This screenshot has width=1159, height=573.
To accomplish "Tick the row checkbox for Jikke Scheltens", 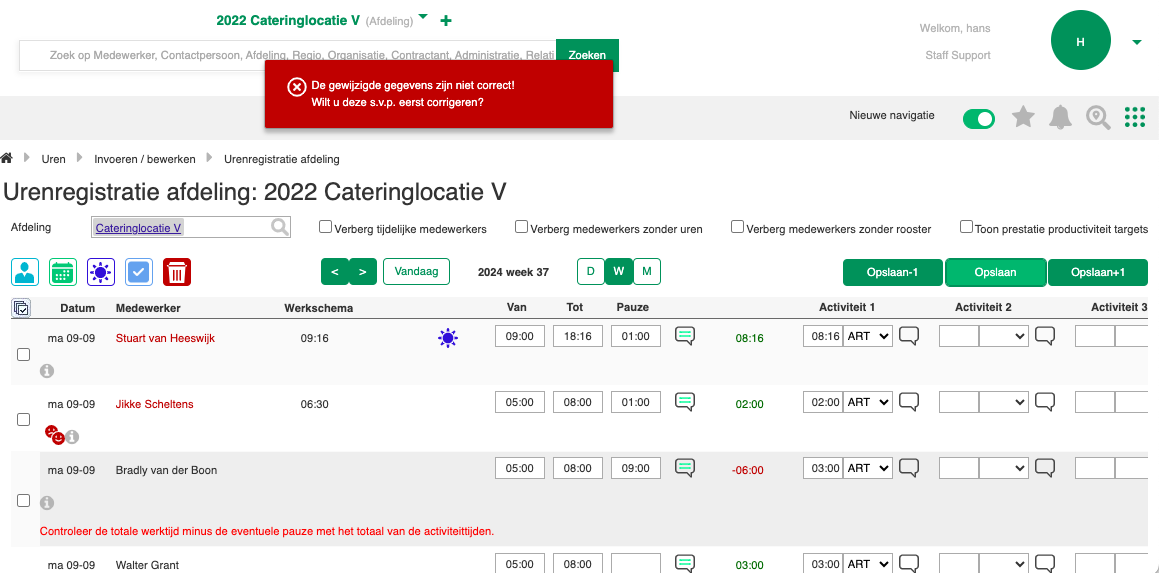I will coord(24,420).
